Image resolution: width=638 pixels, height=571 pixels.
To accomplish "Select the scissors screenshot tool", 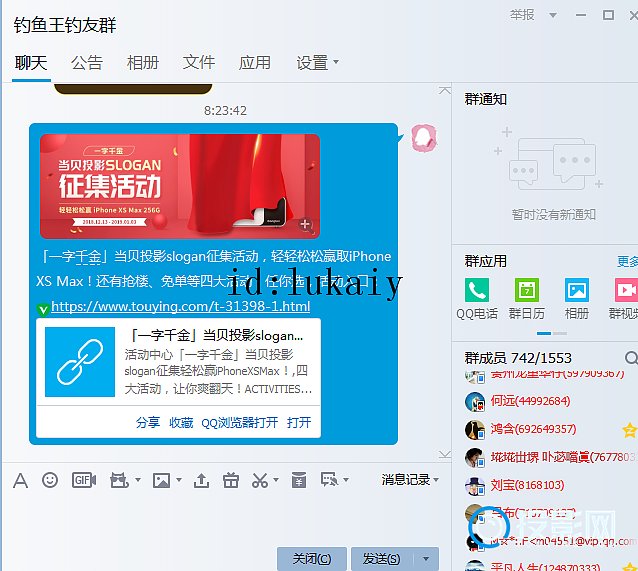I will coord(260,480).
